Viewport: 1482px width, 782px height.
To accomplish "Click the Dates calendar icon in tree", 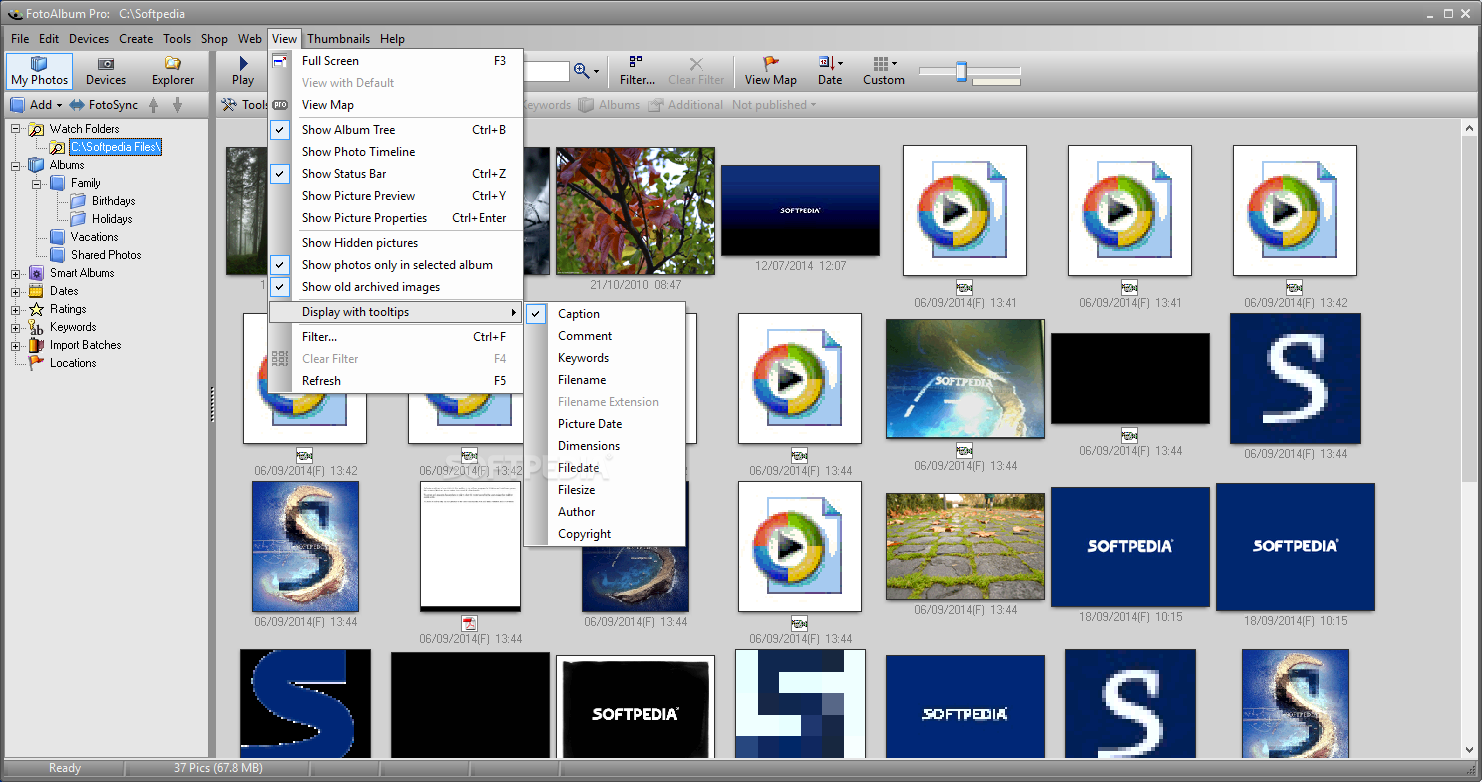I will point(36,291).
